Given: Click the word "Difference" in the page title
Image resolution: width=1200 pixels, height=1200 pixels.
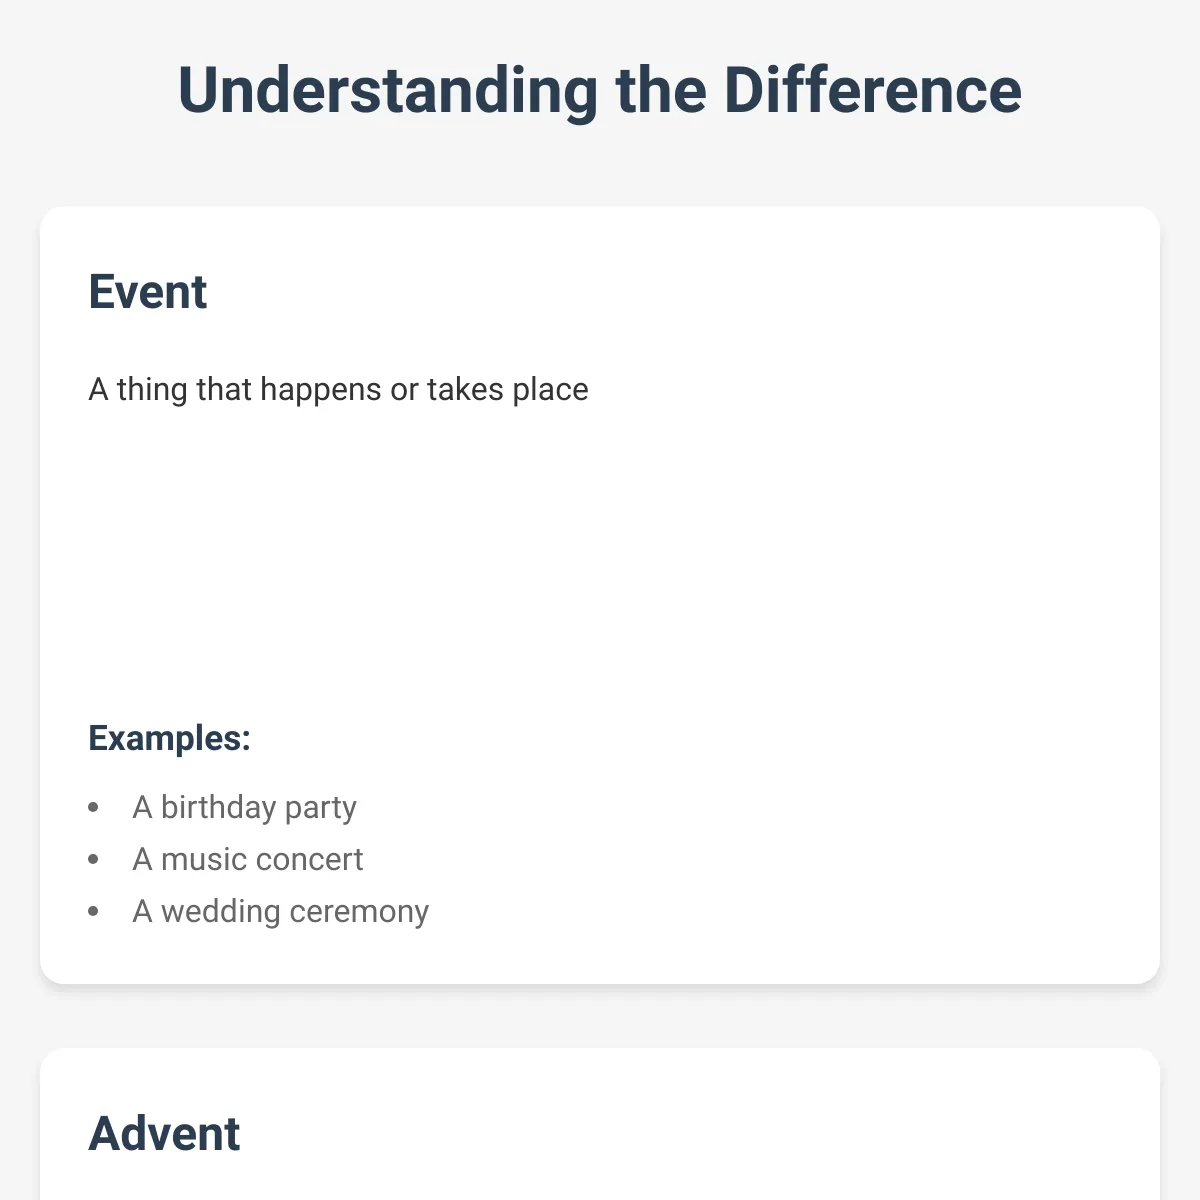Looking at the screenshot, I should coord(872,90).
